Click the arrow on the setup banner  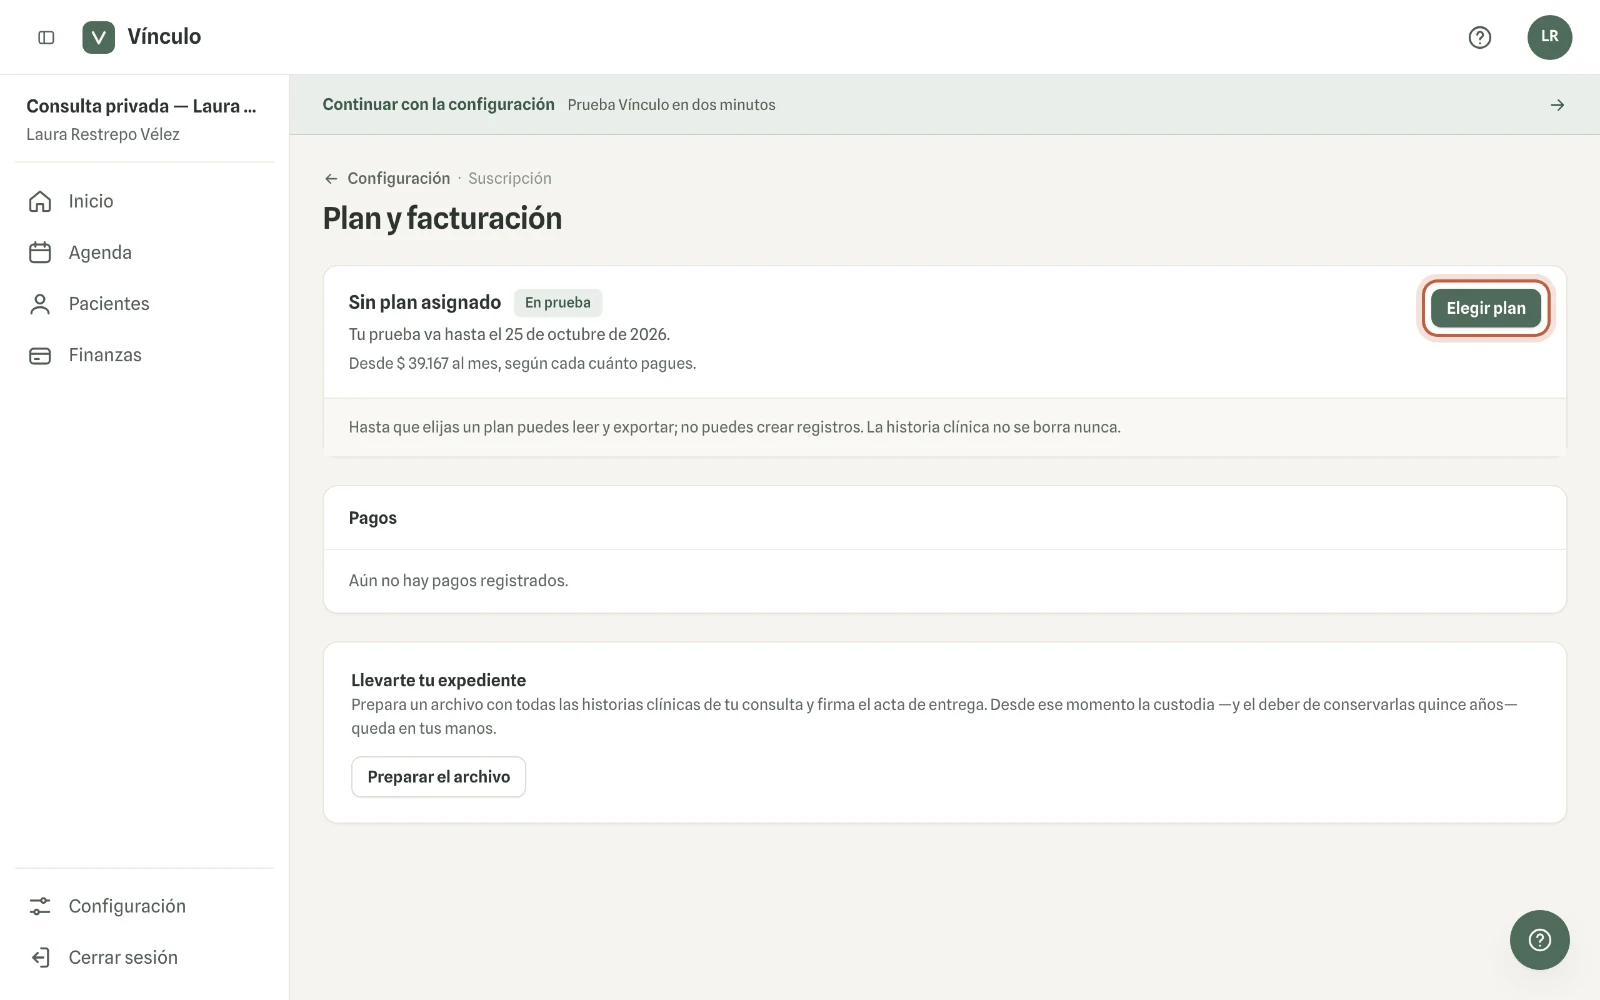pos(1557,105)
